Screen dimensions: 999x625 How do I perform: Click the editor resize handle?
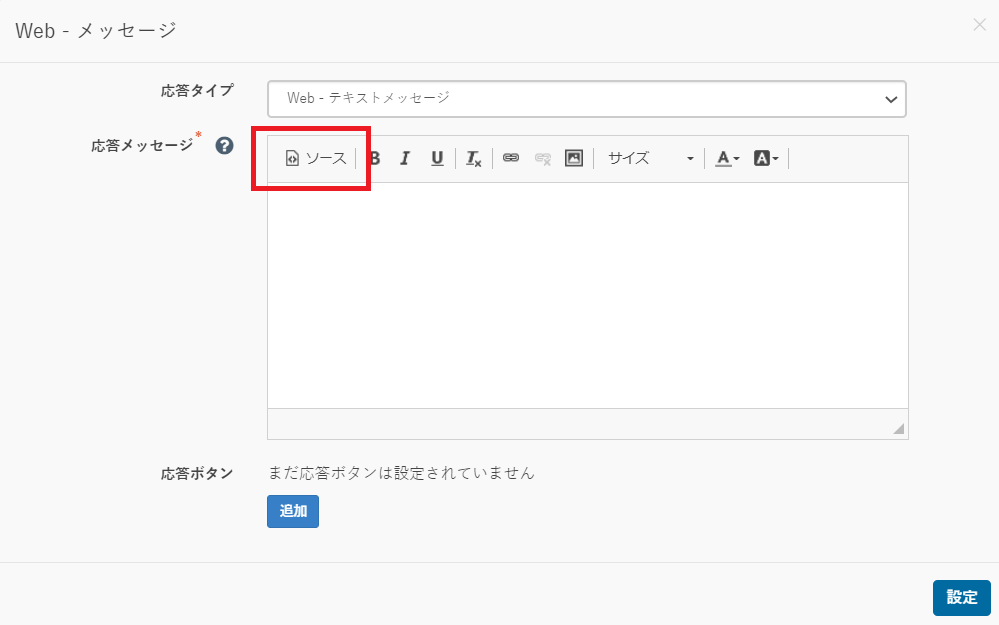point(898,429)
